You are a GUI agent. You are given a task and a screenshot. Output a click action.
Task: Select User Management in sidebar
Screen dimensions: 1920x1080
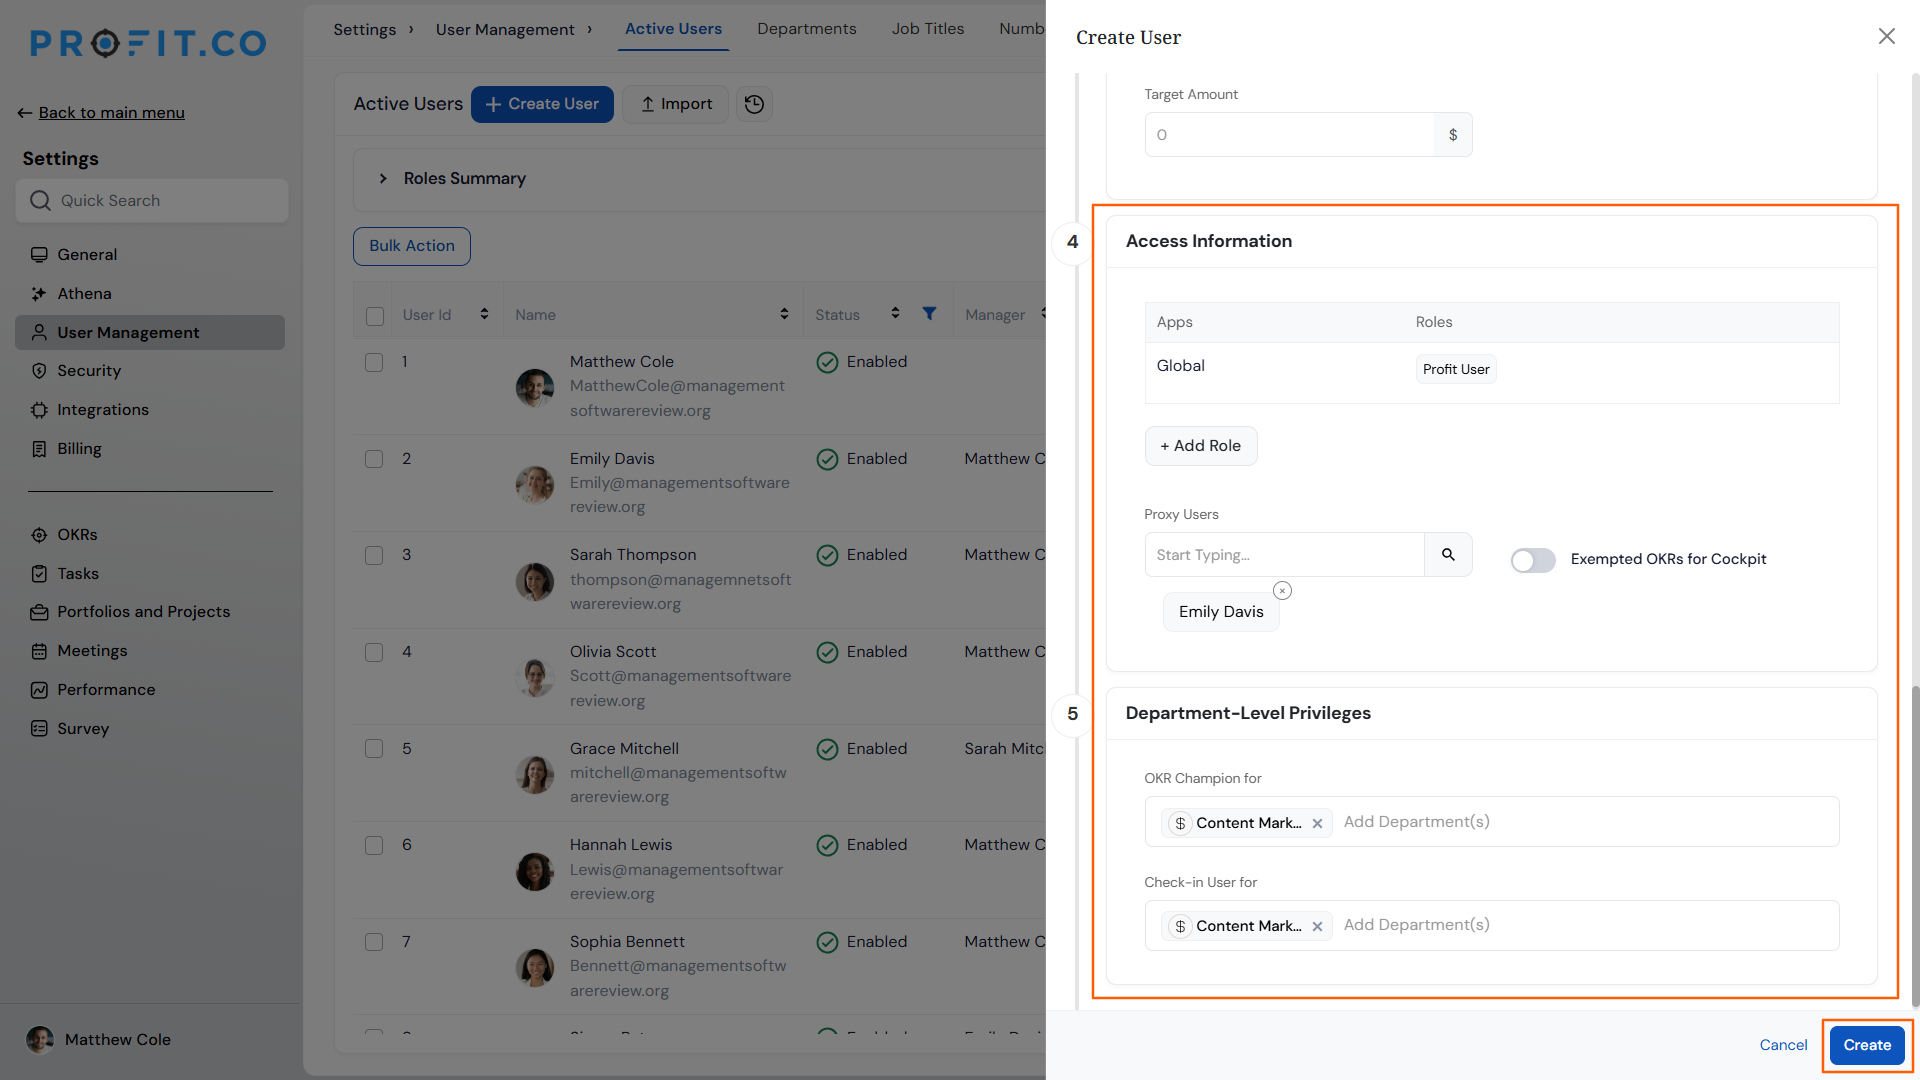tap(150, 333)
